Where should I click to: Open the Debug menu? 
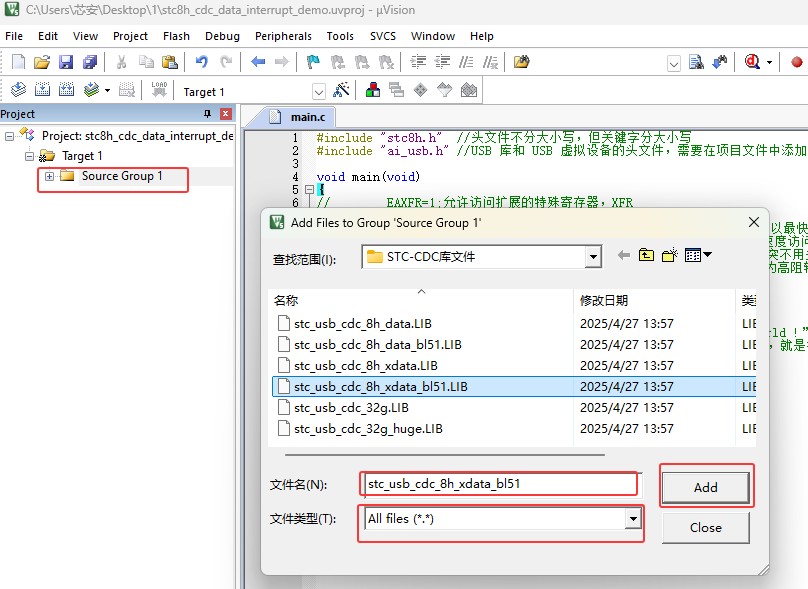(x=222, y=36)
